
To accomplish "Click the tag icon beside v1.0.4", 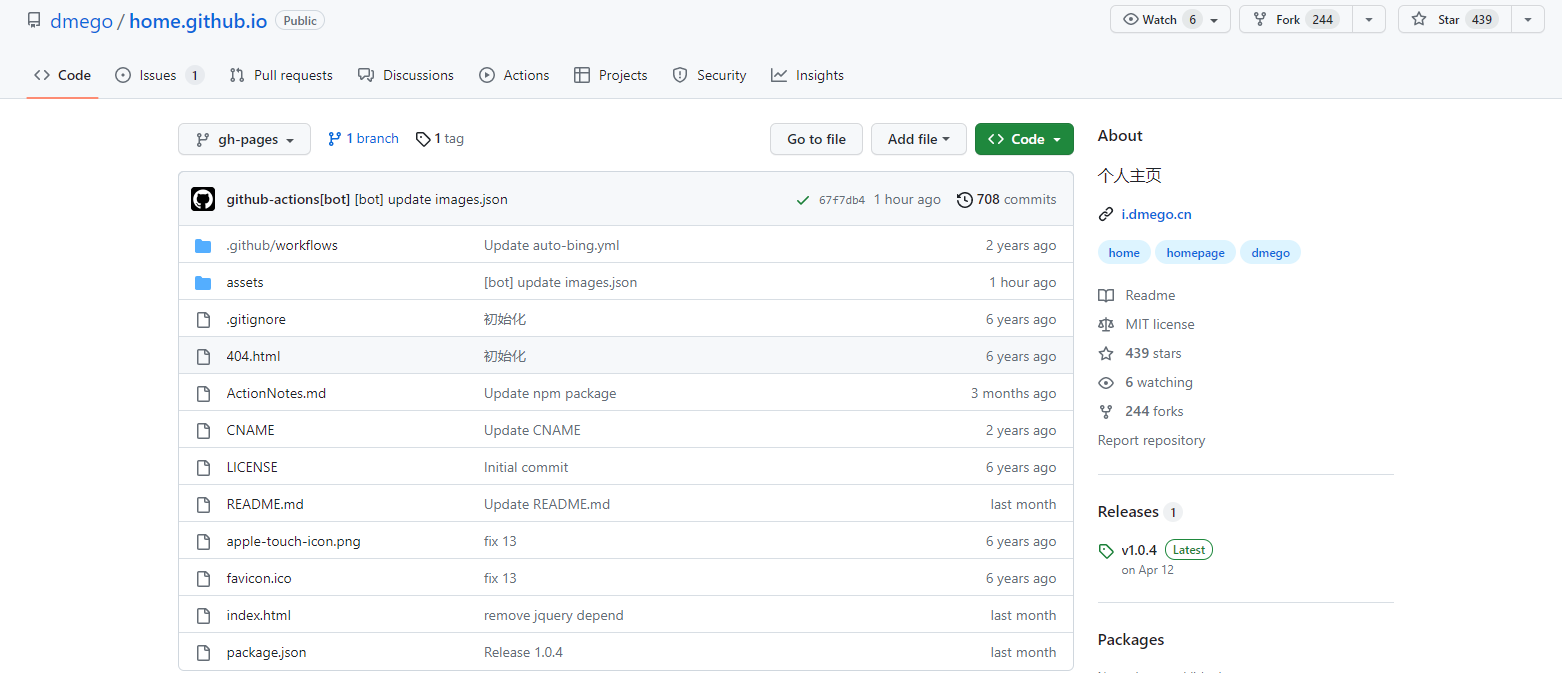I will tap(1106, 551).
